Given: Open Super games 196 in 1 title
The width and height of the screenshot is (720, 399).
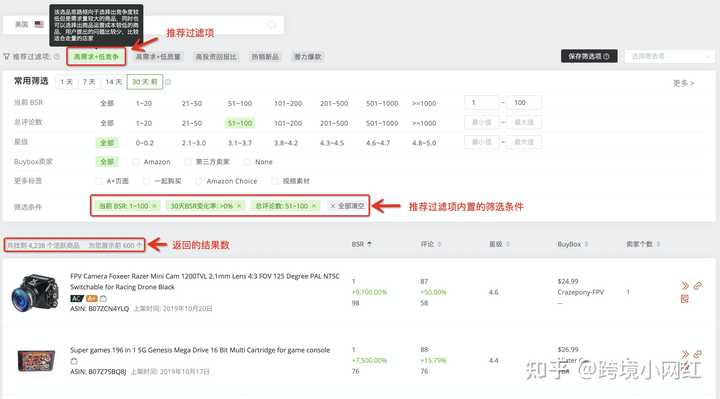Looking at the screenshot, I should coord(200,350).
